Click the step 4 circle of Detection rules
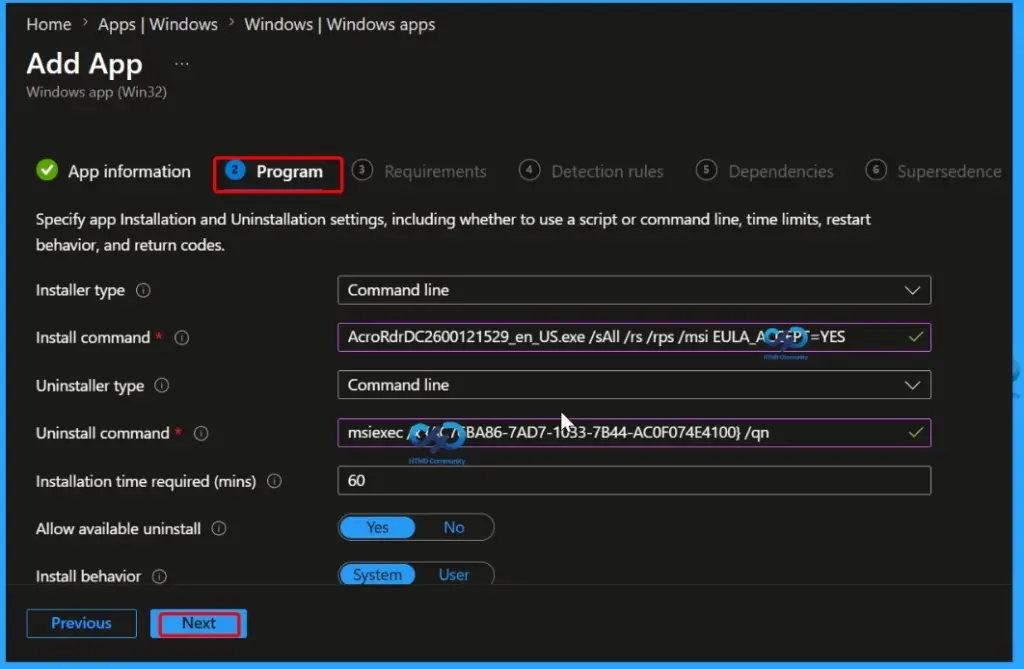 (529, 171)
